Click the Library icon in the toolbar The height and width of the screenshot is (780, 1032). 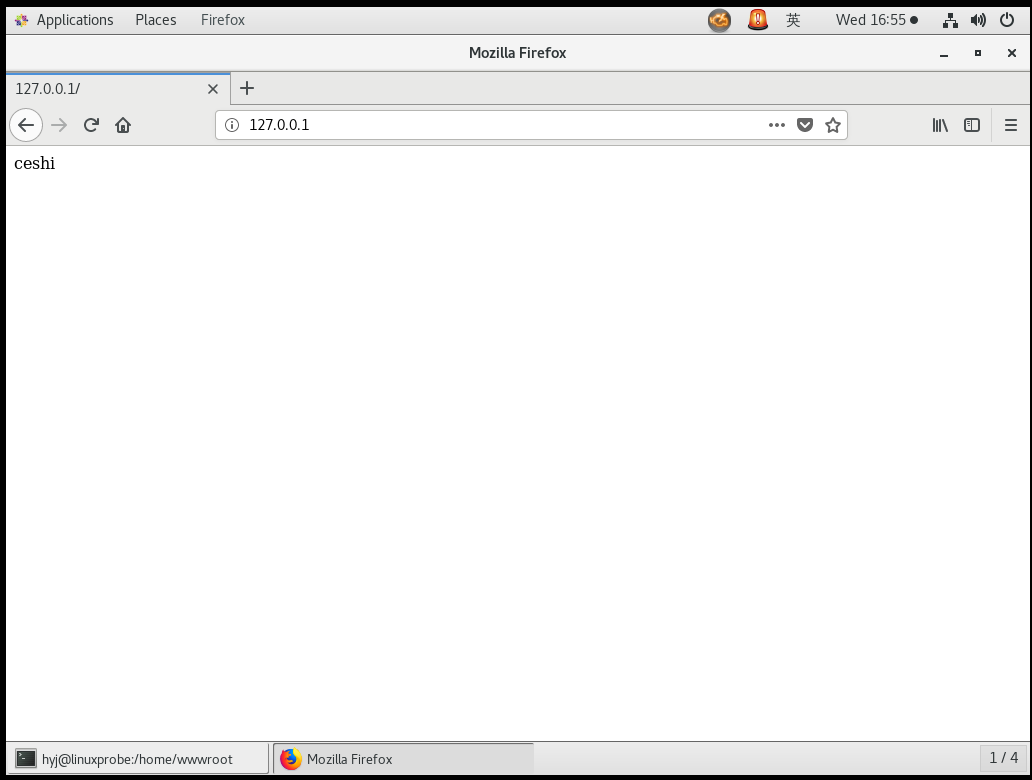939,125
